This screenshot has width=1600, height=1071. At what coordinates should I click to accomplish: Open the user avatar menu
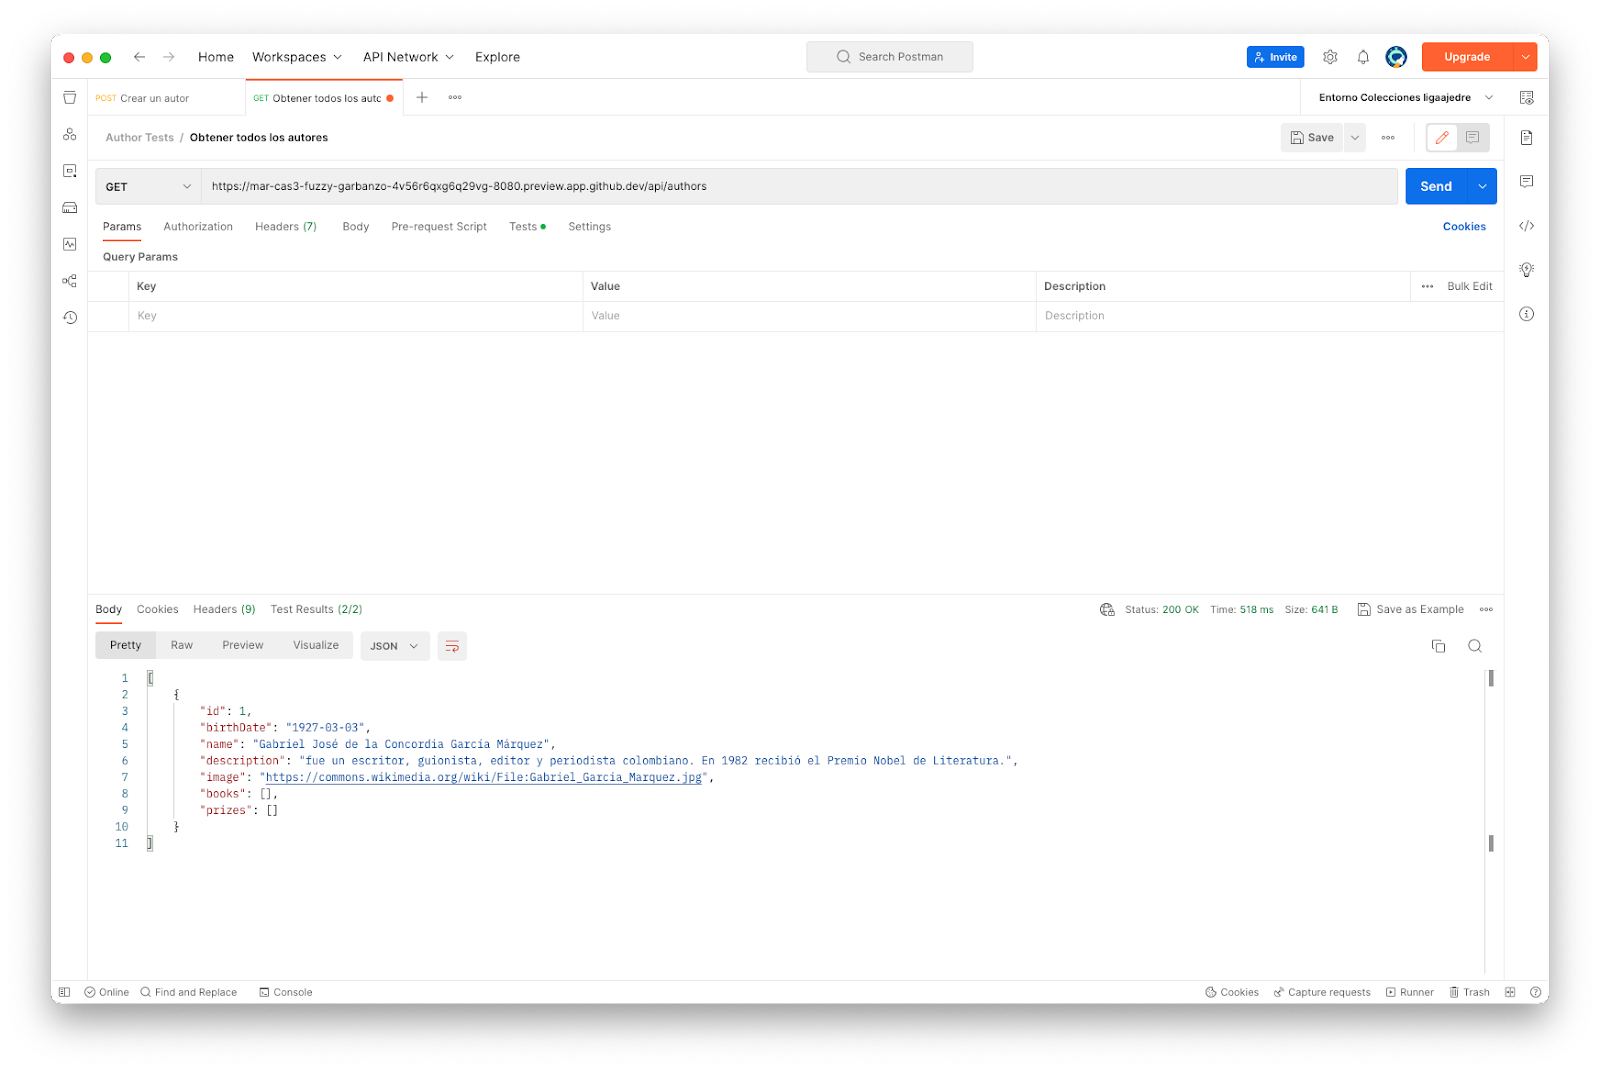[x=1396, y=57]
